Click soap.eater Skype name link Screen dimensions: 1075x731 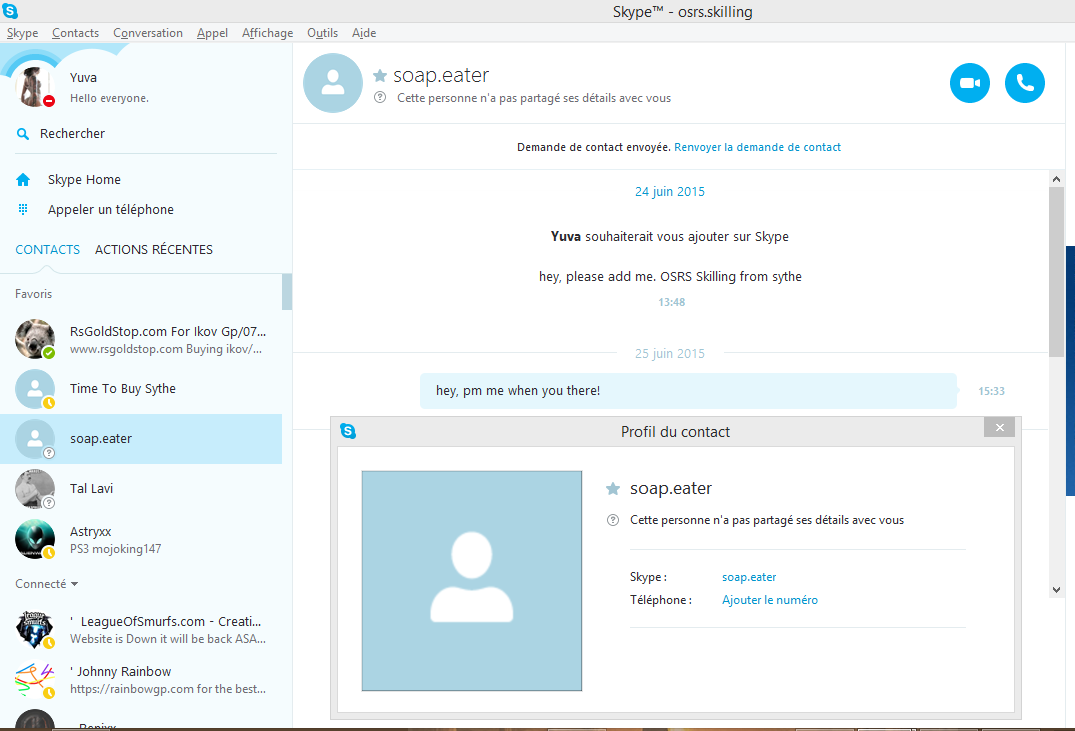pos(749,577)
